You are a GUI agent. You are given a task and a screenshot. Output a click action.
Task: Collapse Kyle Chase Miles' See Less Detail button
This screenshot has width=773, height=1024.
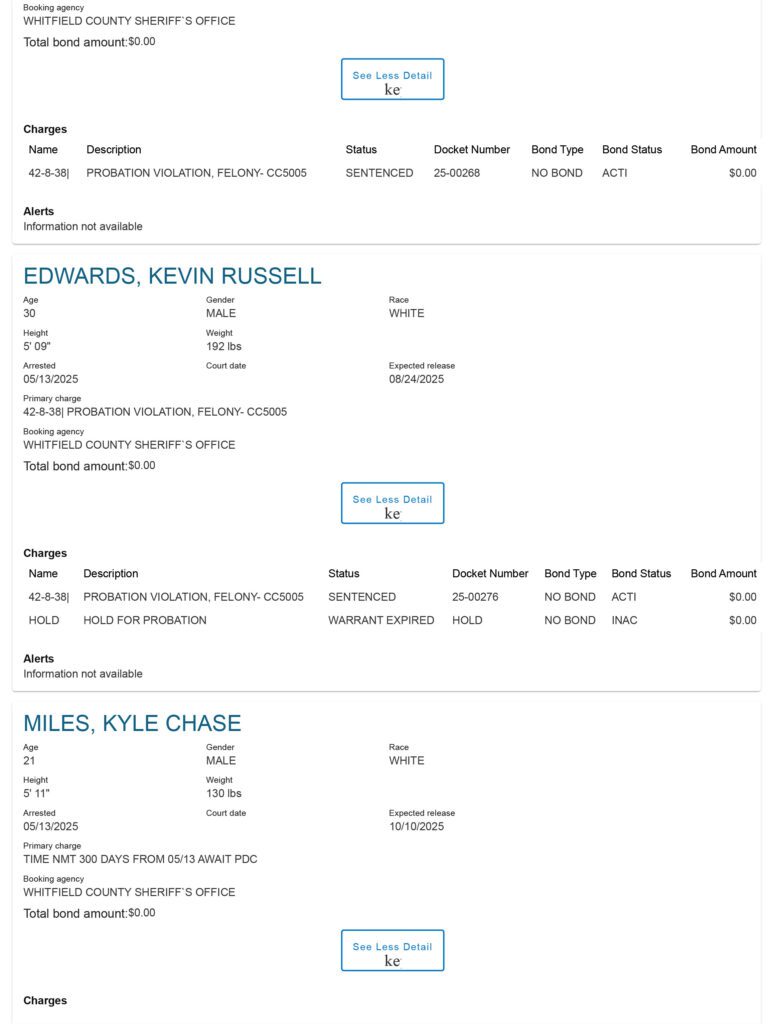tap(392, 950)
